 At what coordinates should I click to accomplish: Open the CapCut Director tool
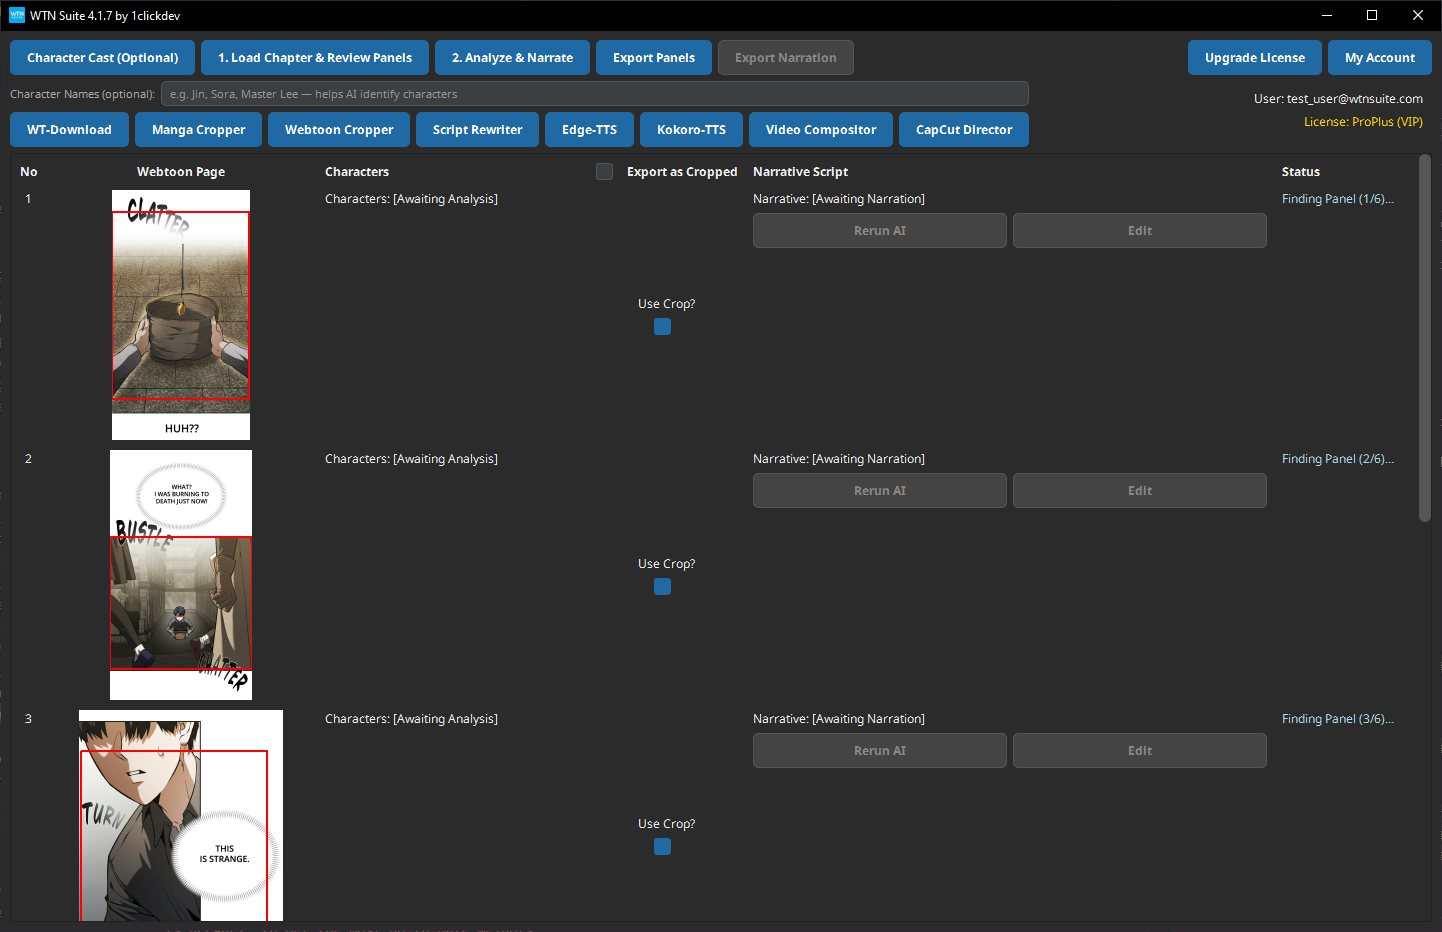point(963,129)
